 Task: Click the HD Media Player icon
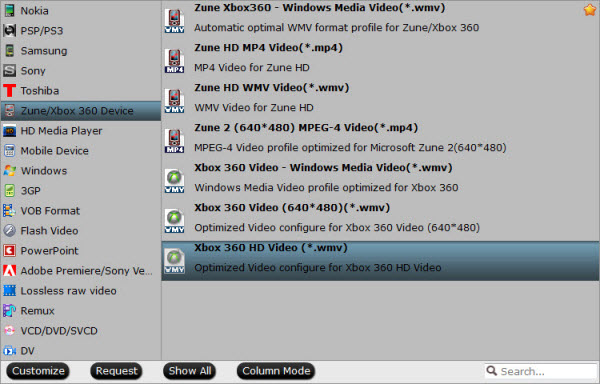[x=9, y=131]
